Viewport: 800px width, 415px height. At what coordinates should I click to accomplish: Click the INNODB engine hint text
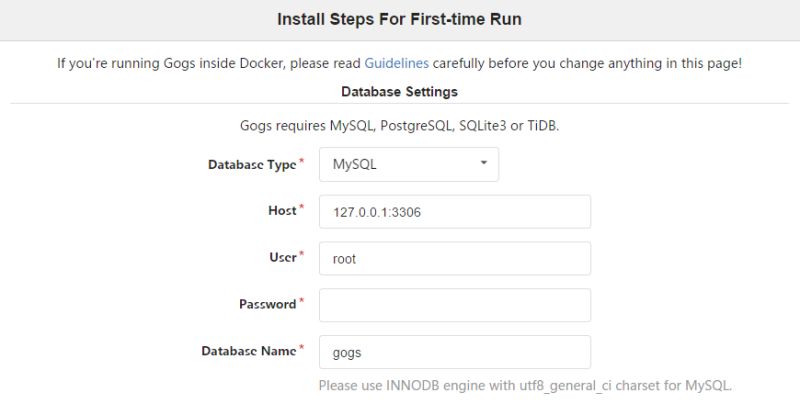(525, 385)
